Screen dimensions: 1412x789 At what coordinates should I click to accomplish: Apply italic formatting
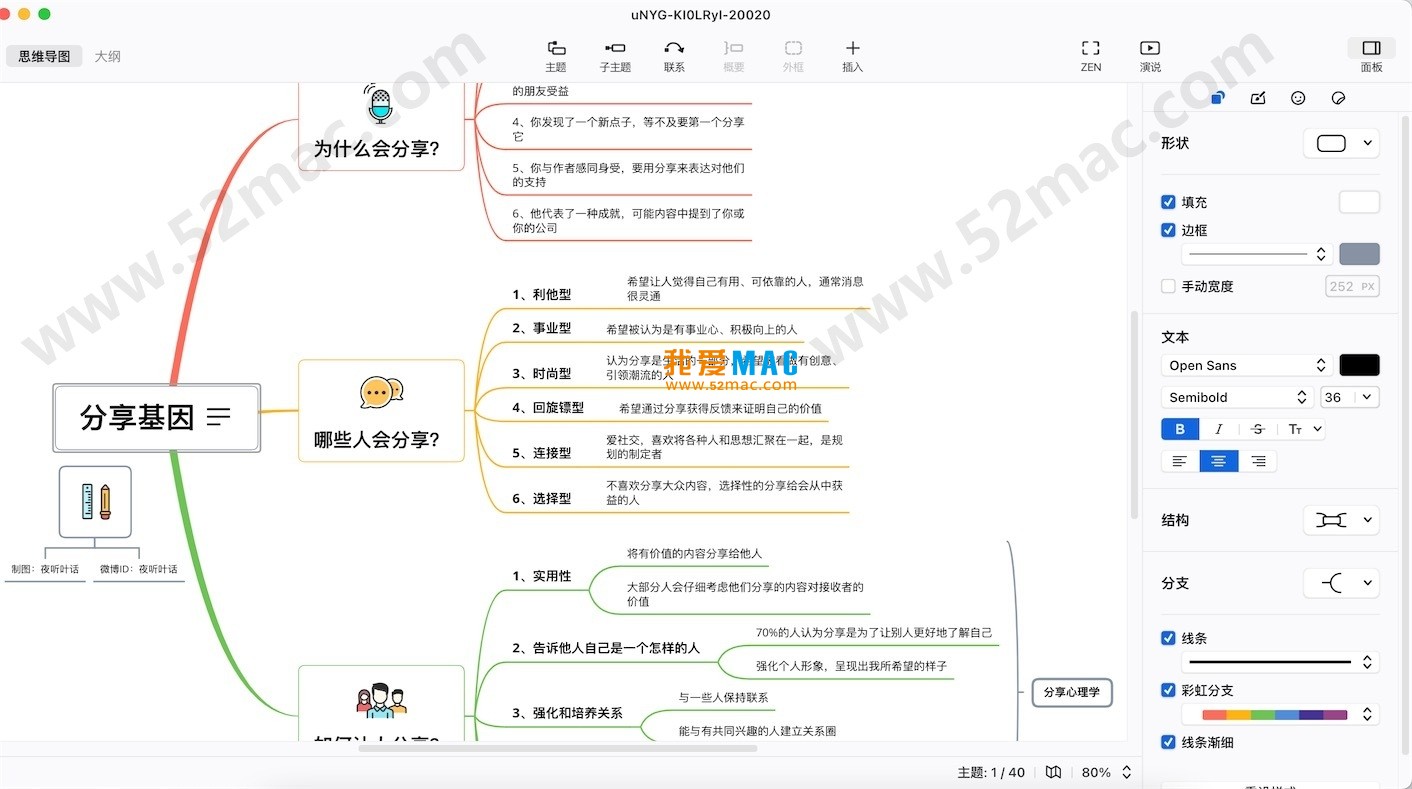coord(1218,429)
